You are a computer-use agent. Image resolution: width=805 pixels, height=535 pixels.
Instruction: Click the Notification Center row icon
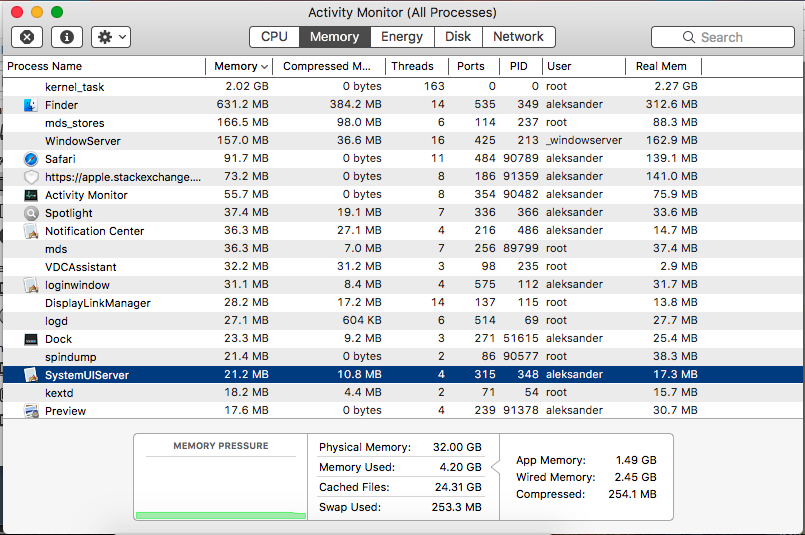point(31,231)
